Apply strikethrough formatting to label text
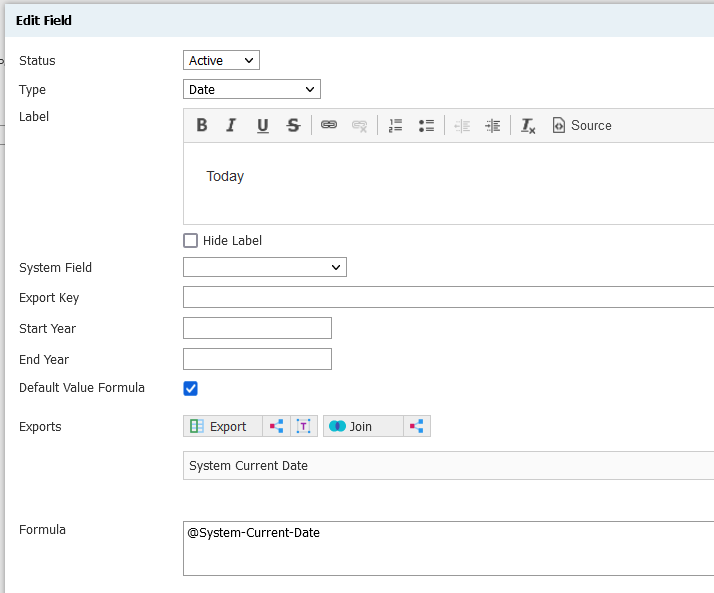This screenshot has width=714, height=593. pos(293,125)
